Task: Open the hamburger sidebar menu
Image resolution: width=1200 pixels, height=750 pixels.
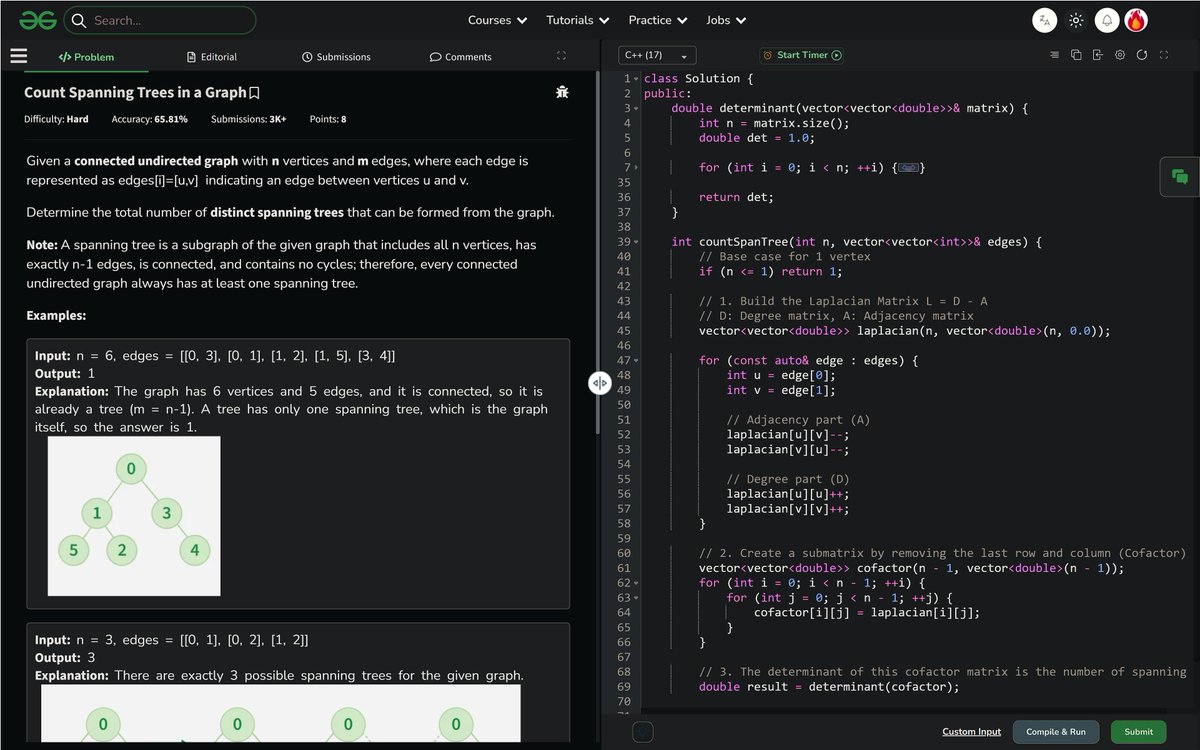Action: click(x=18, y=56)
